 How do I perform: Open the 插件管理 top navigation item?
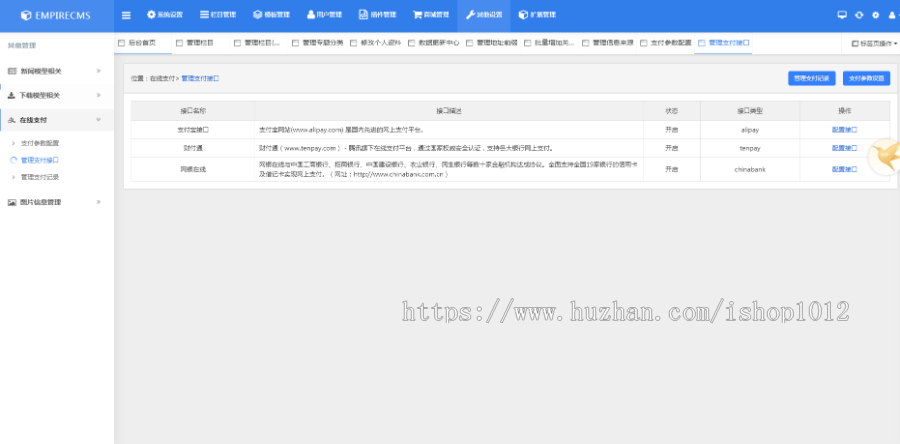point(378,15)
